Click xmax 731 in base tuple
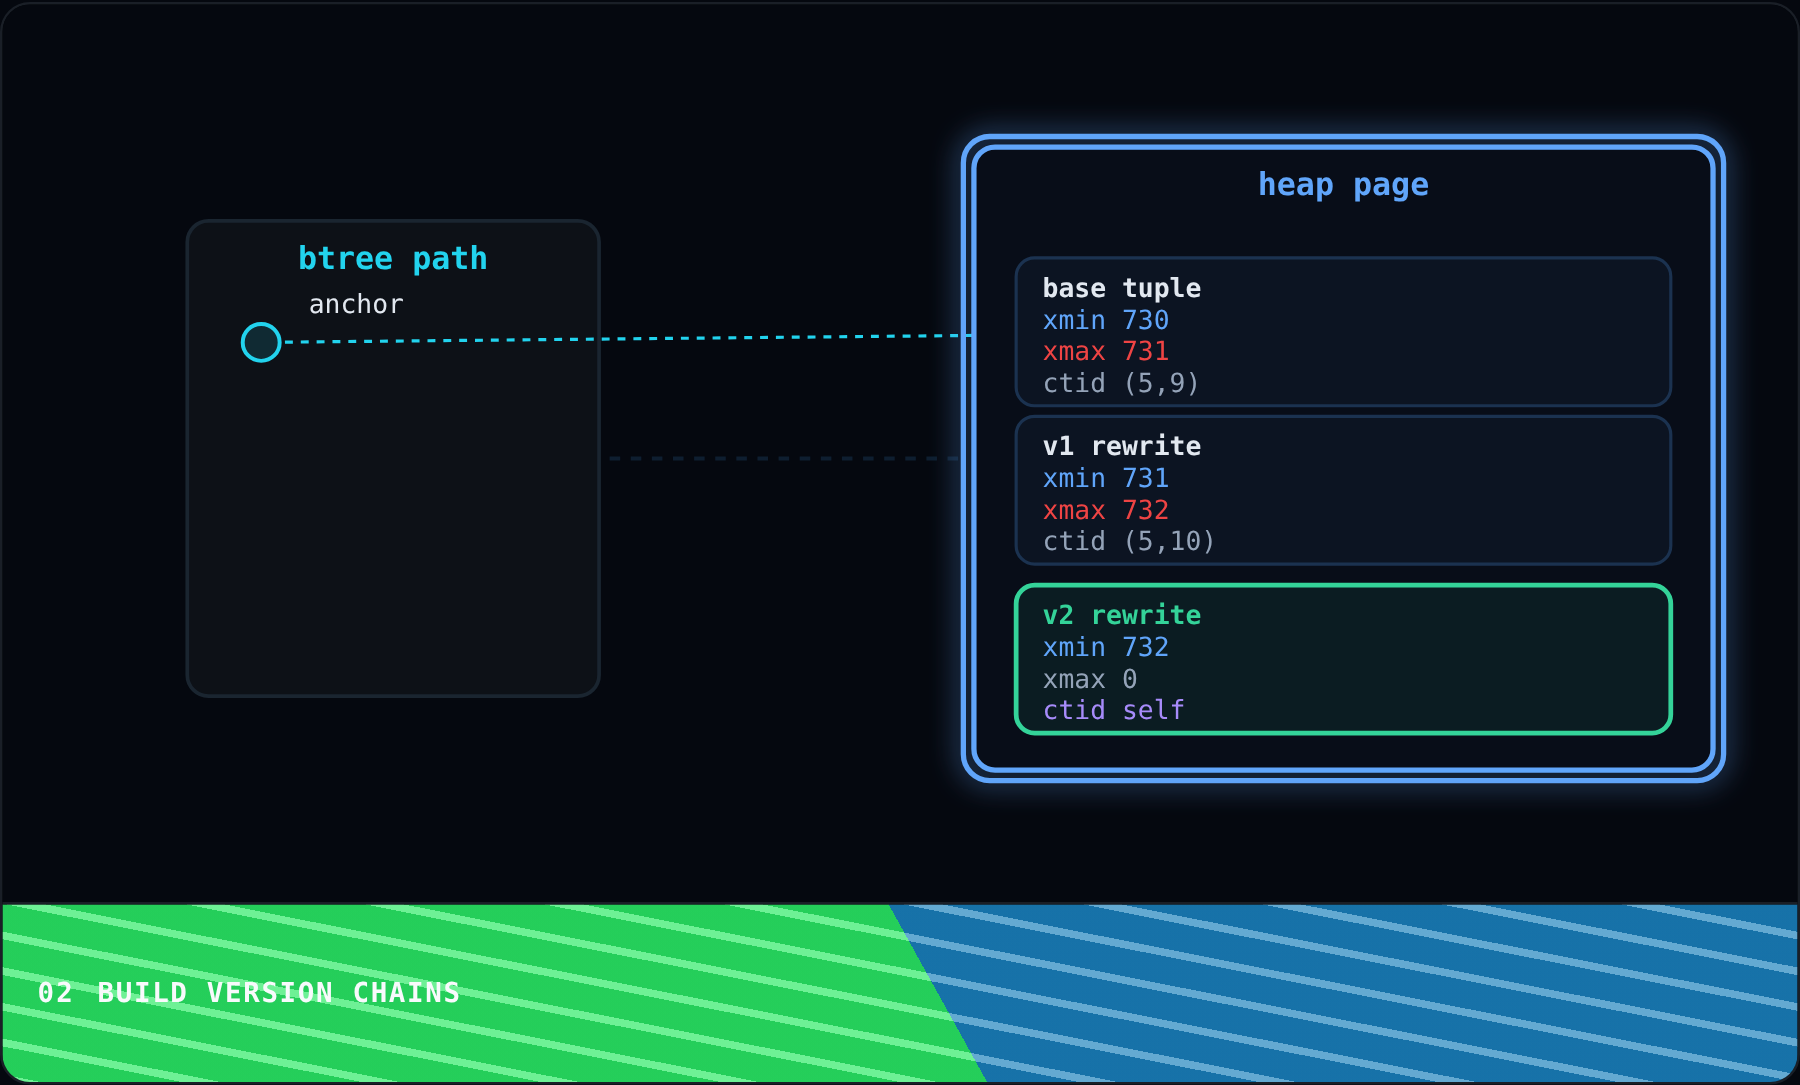The image size is (1800, 1085). pos(1106,351)
